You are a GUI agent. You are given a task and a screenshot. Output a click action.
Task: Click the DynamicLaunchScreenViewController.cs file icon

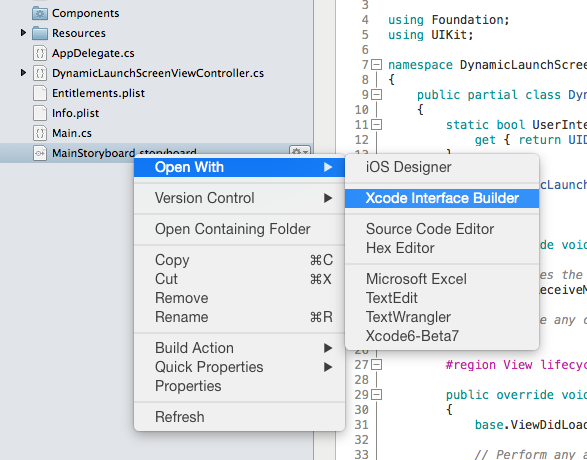click(40, 73)
